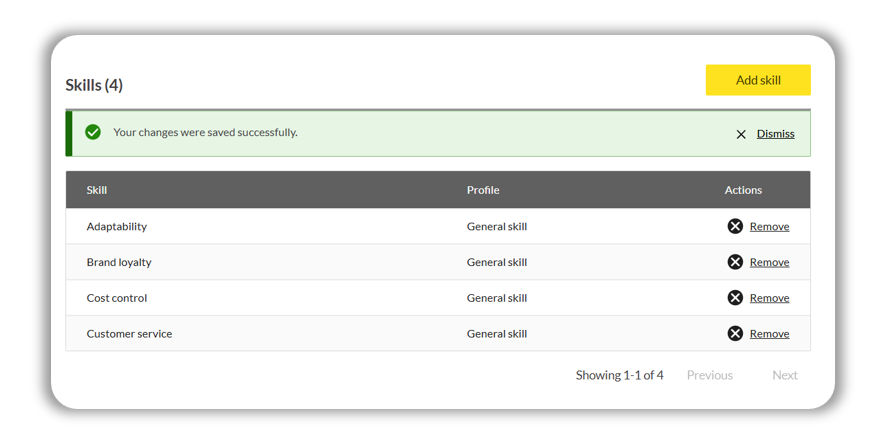
Task: Remove the Adaptability skill via its link
Action: [x=769, y=227]
